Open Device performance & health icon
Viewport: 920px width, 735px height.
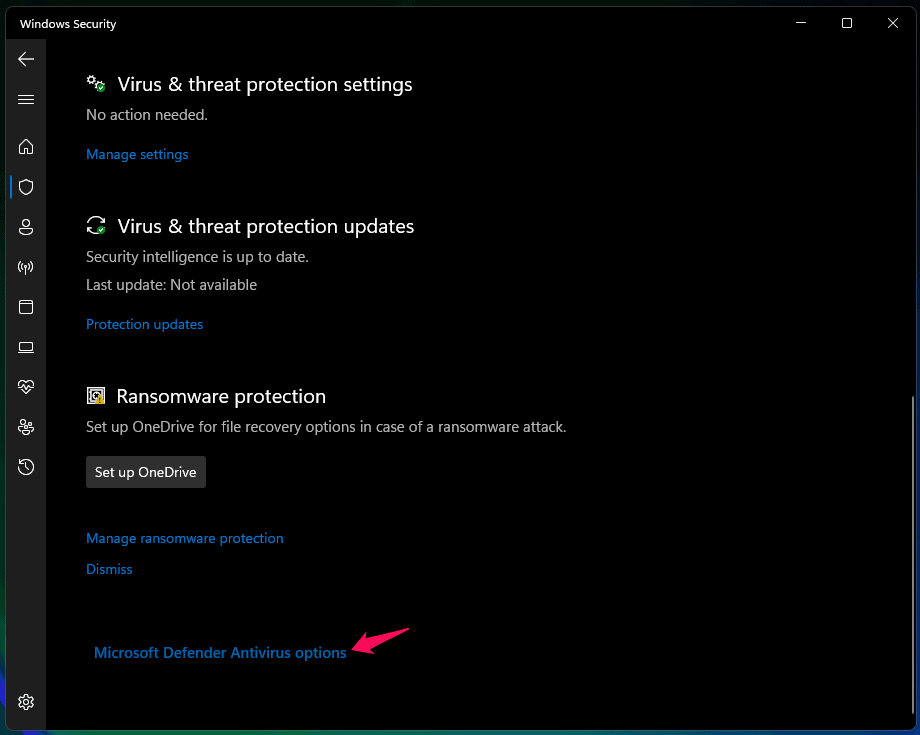pyautogui.click(x=26, y=387)
